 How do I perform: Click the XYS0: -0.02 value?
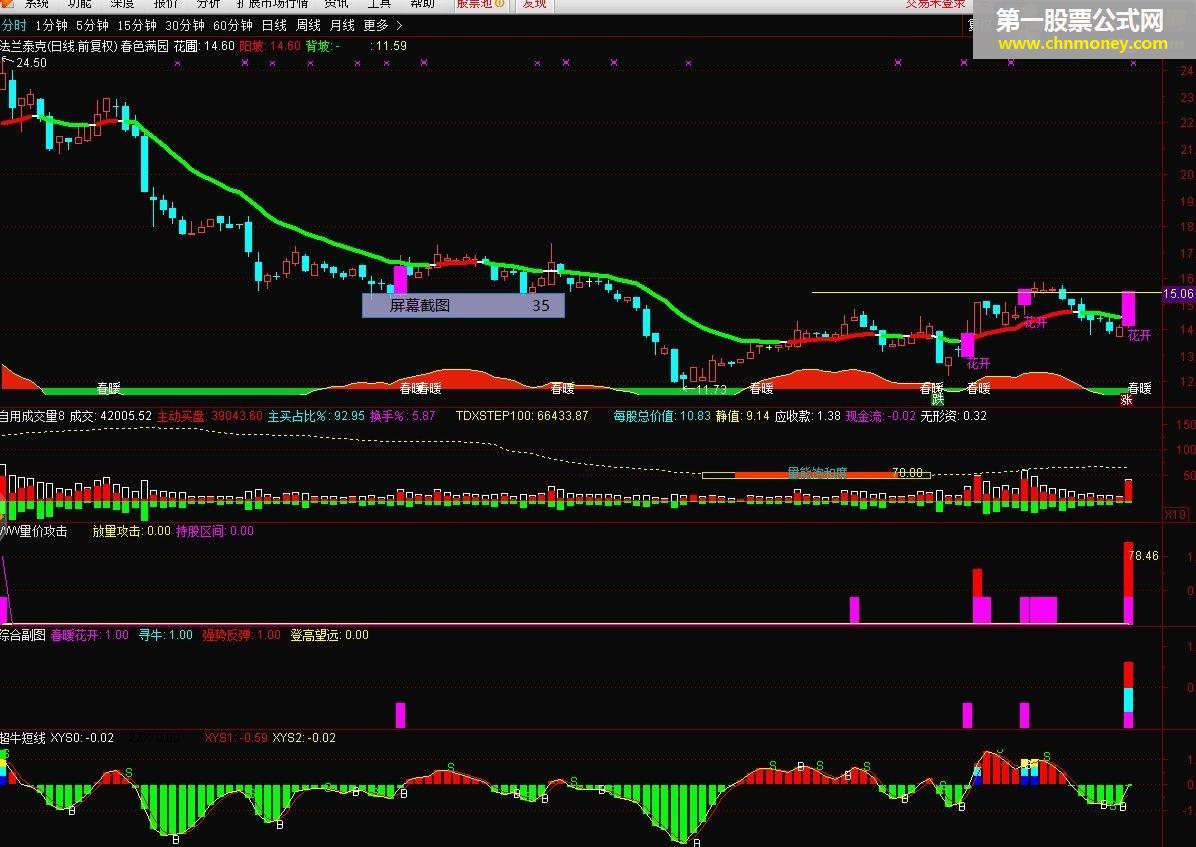82,738
